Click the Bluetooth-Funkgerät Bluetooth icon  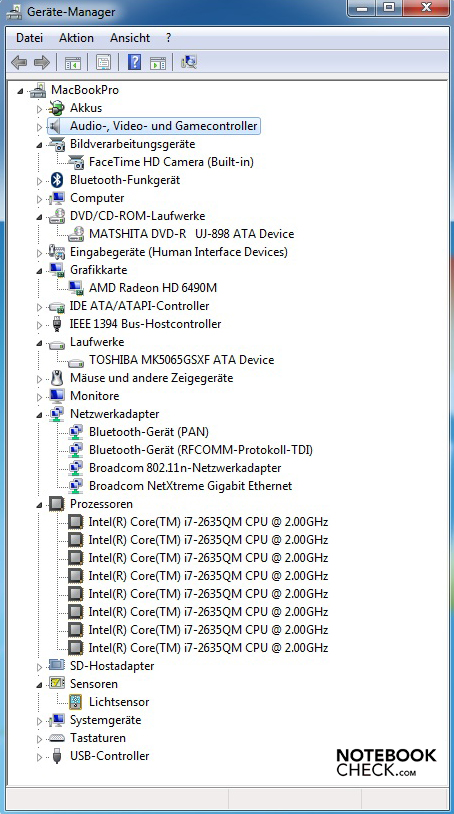pos(57,180)
